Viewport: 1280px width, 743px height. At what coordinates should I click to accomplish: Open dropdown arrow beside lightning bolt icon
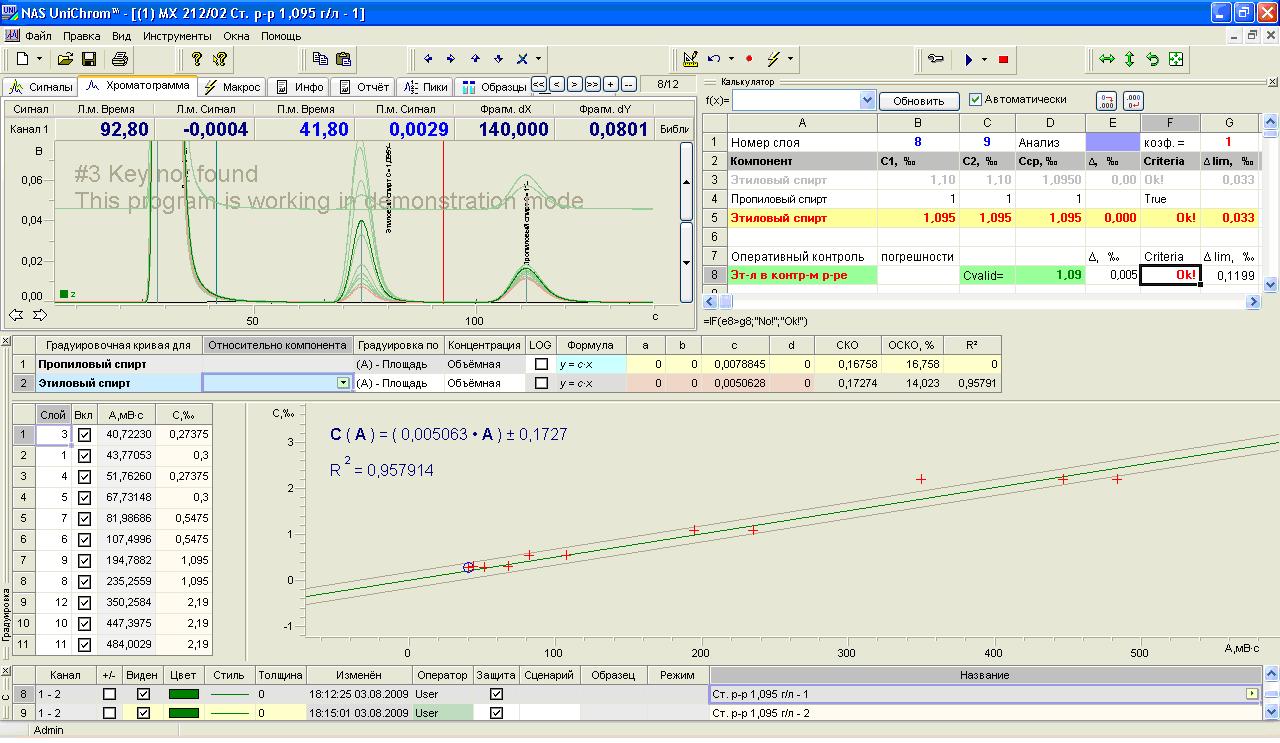click(791, 59)
